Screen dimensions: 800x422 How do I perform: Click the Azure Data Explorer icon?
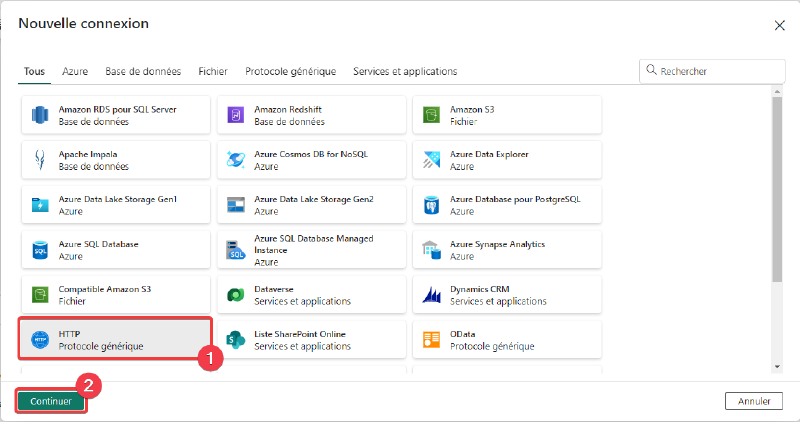click(431, 160)
